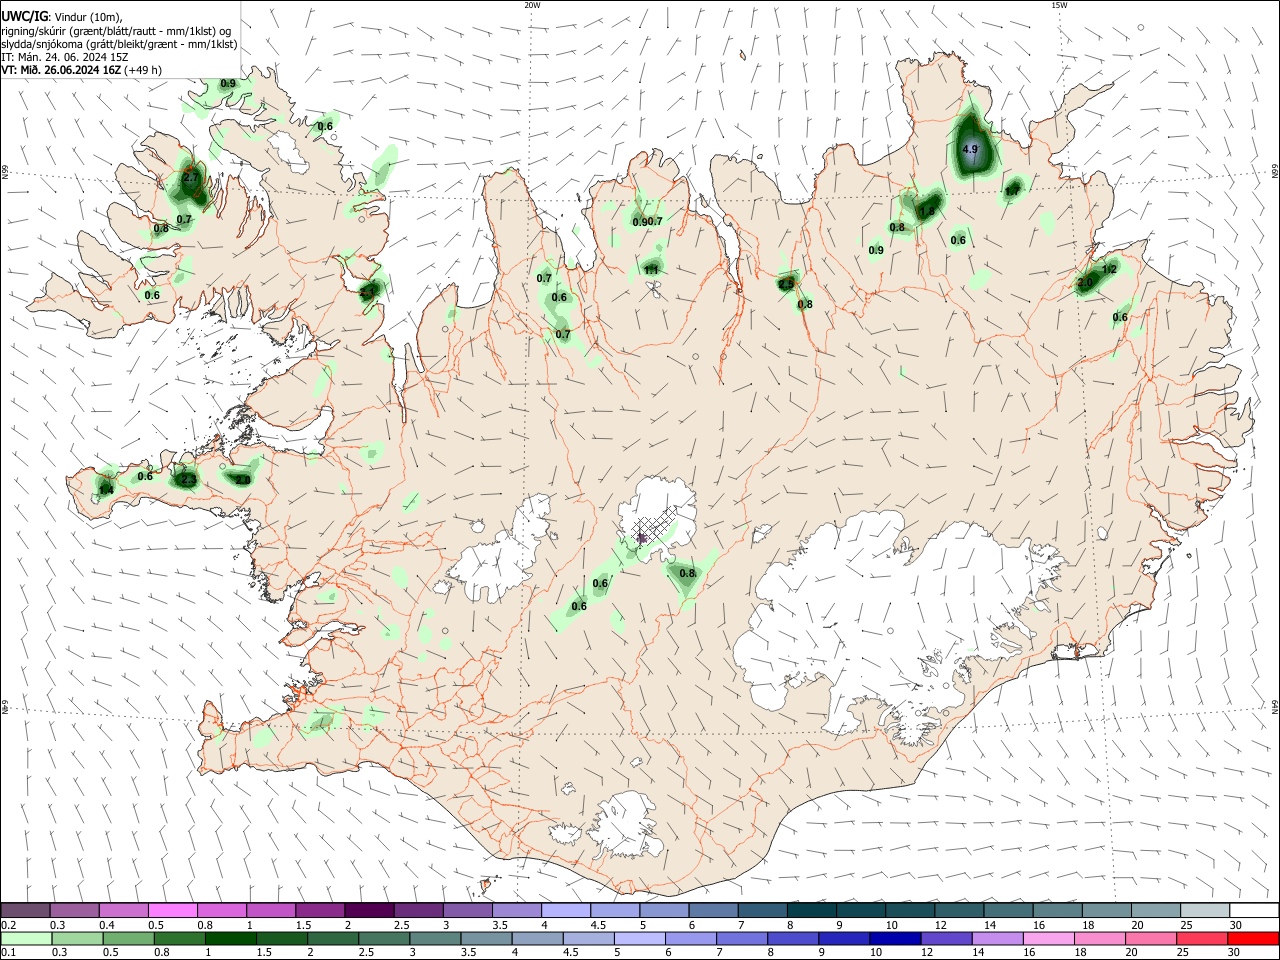Select the gray-green 3–3.5 rain swatch
This screenshot has width=1280, height=960.
tap(435, 939)
